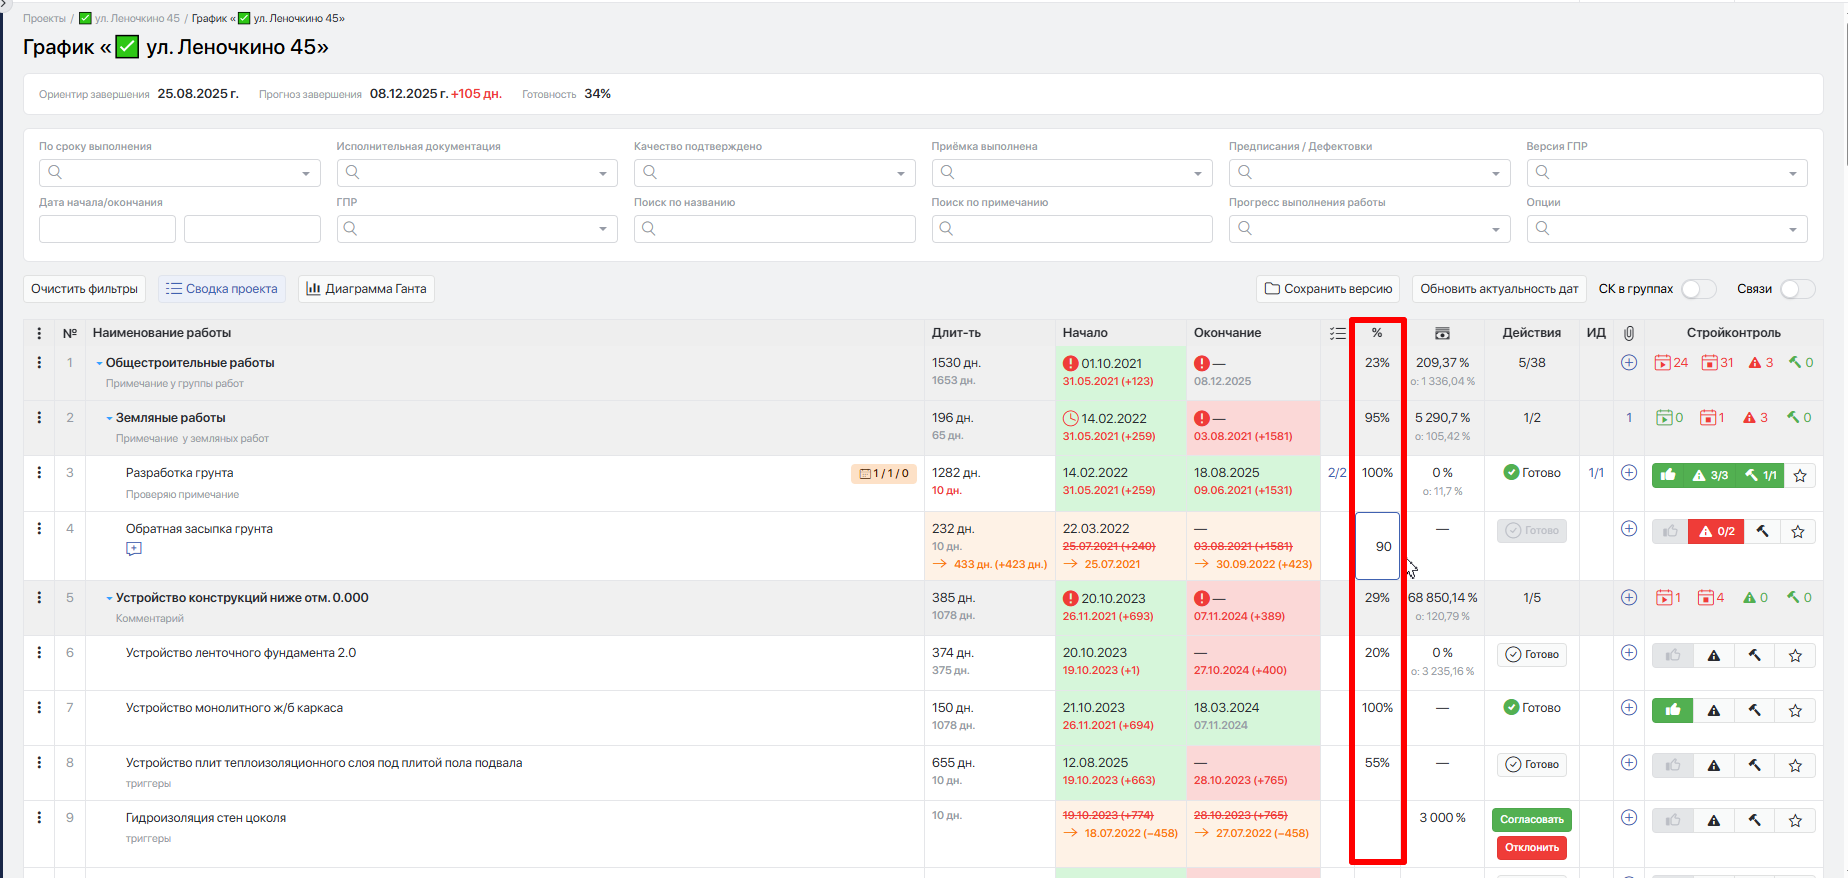Click the paperclip attachments column header icon
1848x878 pixels.
click(x=1629, y=333)
